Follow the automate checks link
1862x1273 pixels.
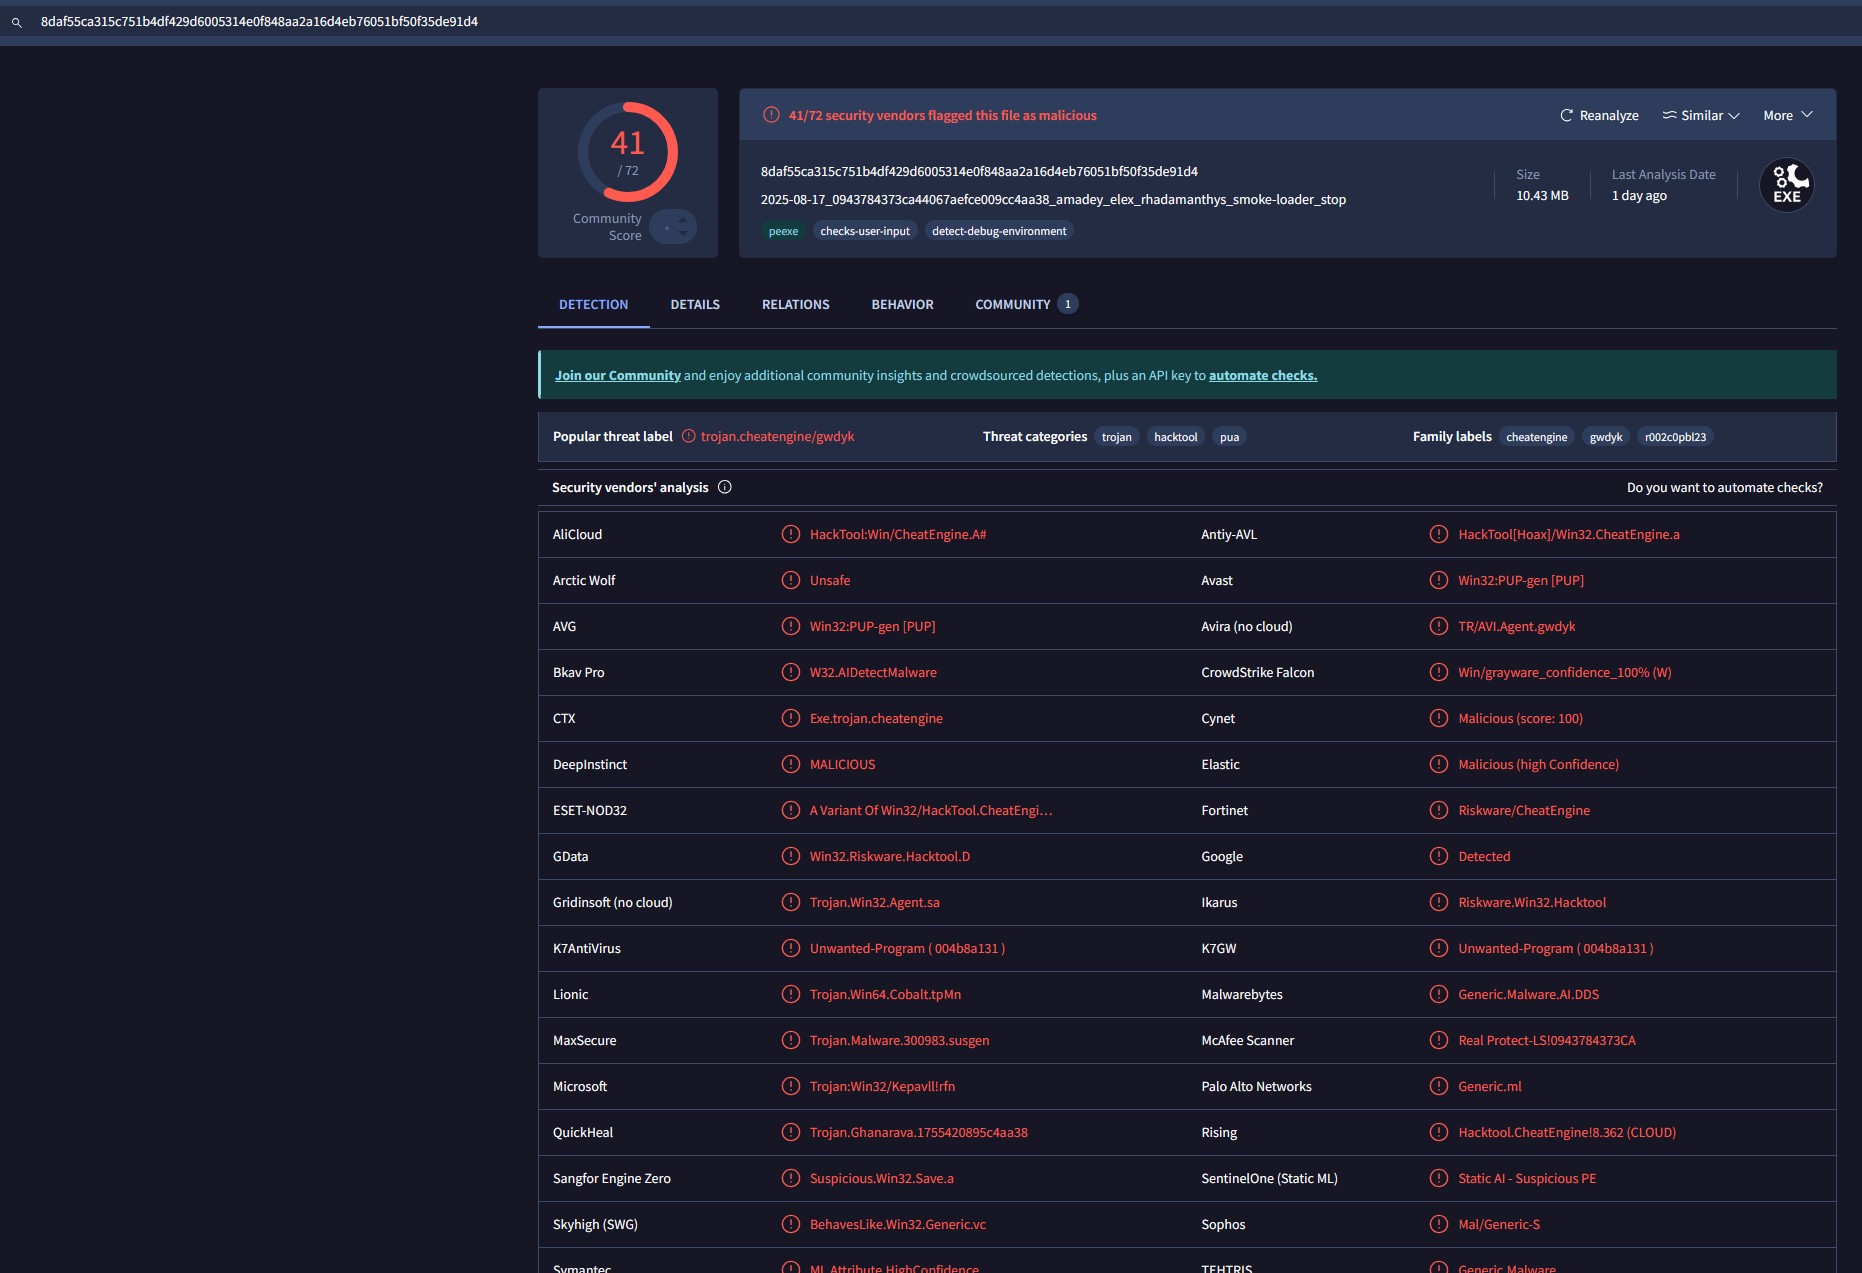(x=1262, y=376)
